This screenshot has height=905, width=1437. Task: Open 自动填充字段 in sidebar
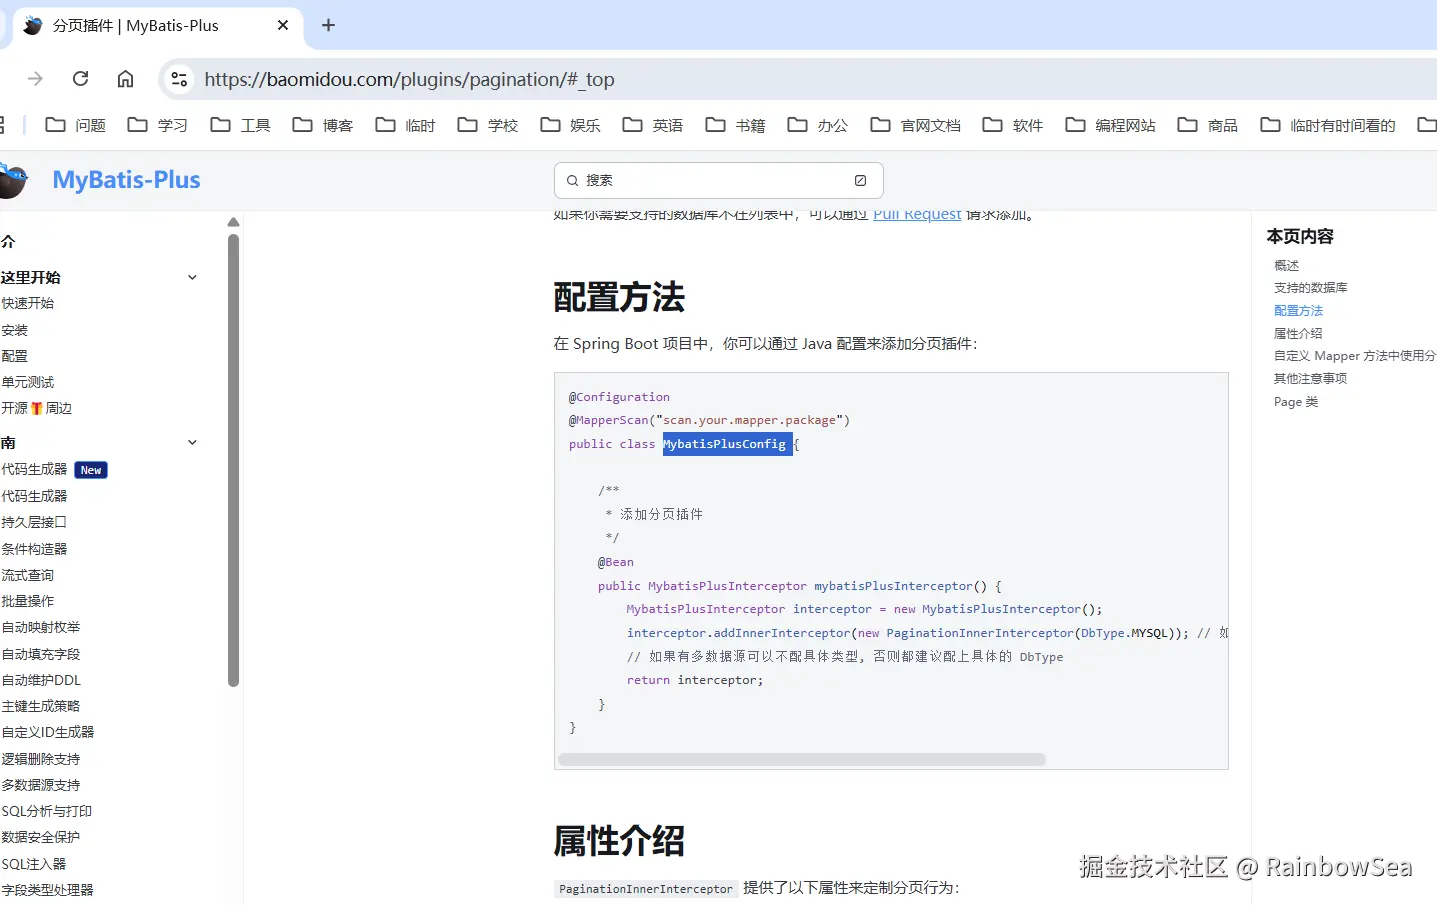(x=41, y=654)
